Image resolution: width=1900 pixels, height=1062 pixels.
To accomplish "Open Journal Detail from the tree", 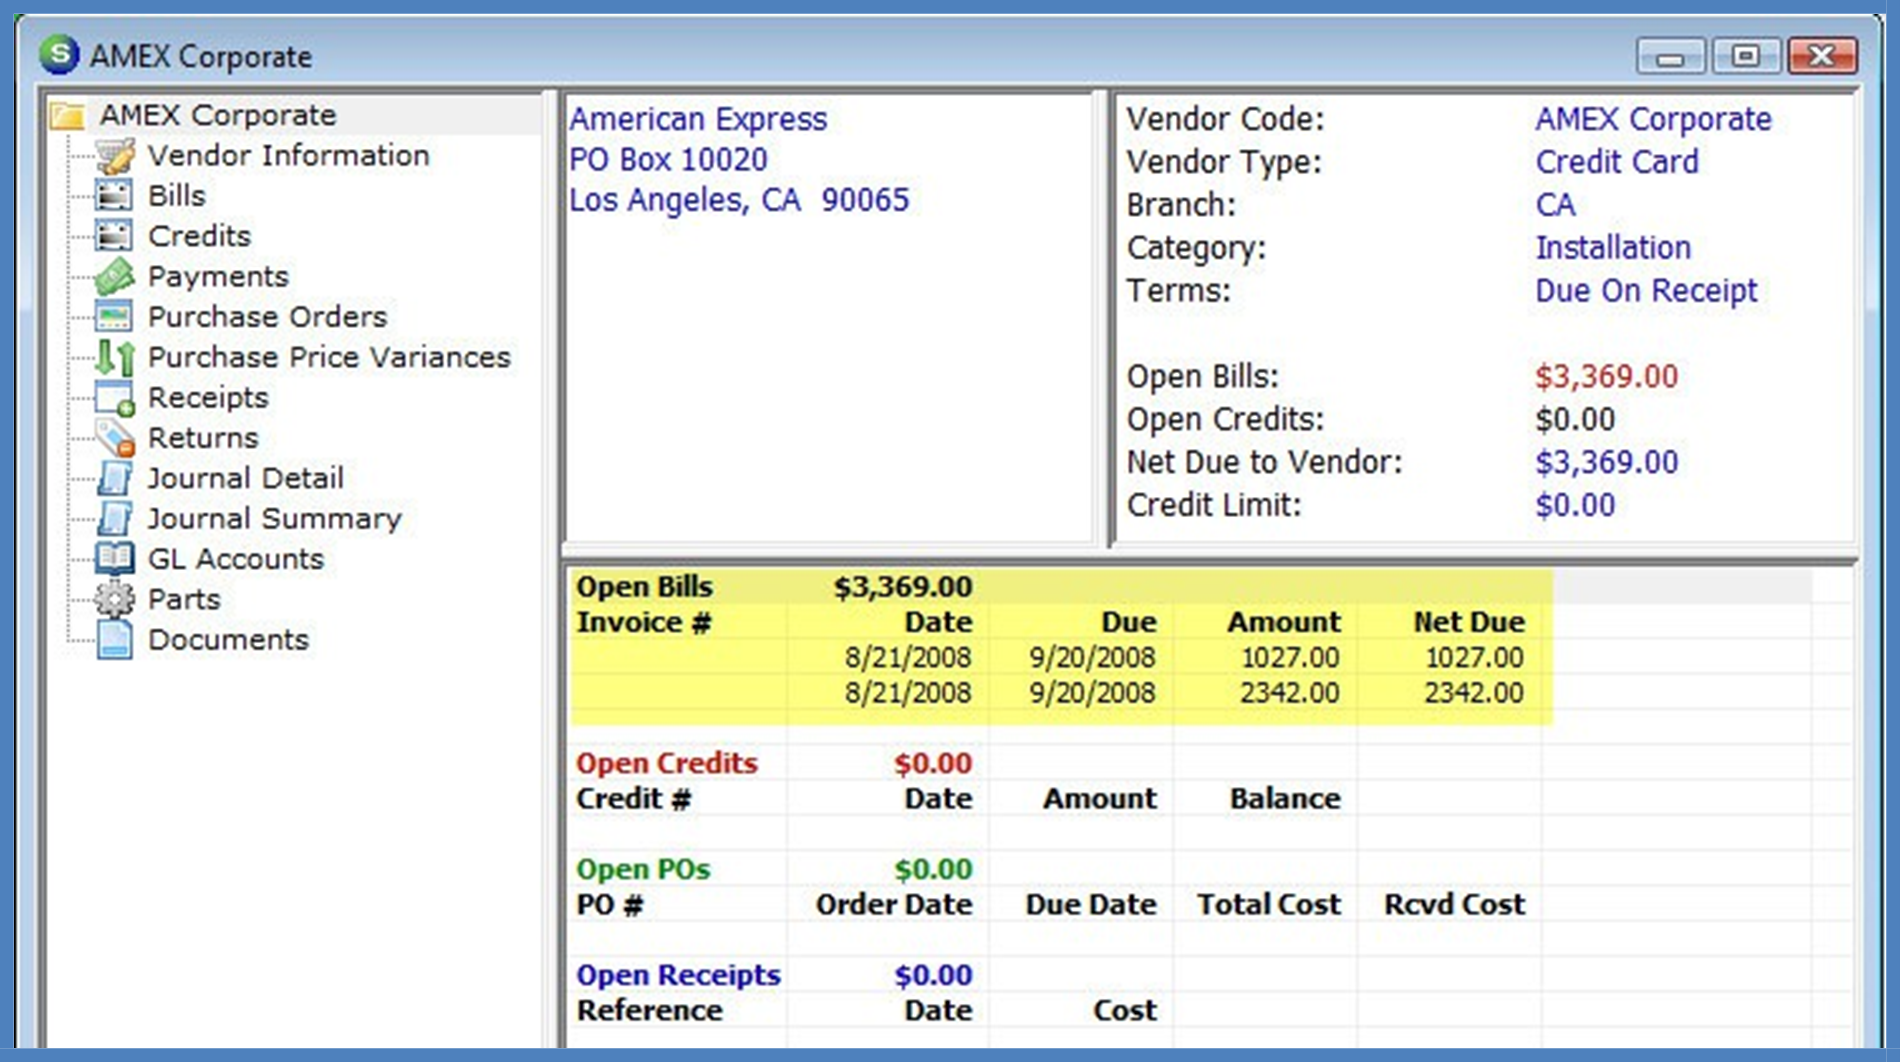I will click(245, 478).
